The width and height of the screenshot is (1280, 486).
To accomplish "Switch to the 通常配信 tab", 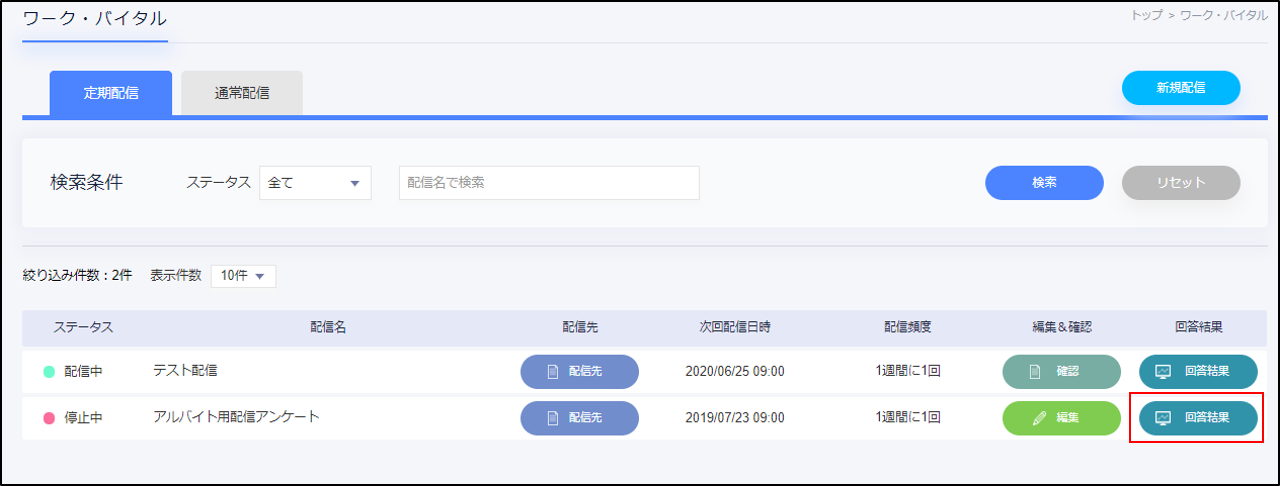I will [x=242, y=93].
